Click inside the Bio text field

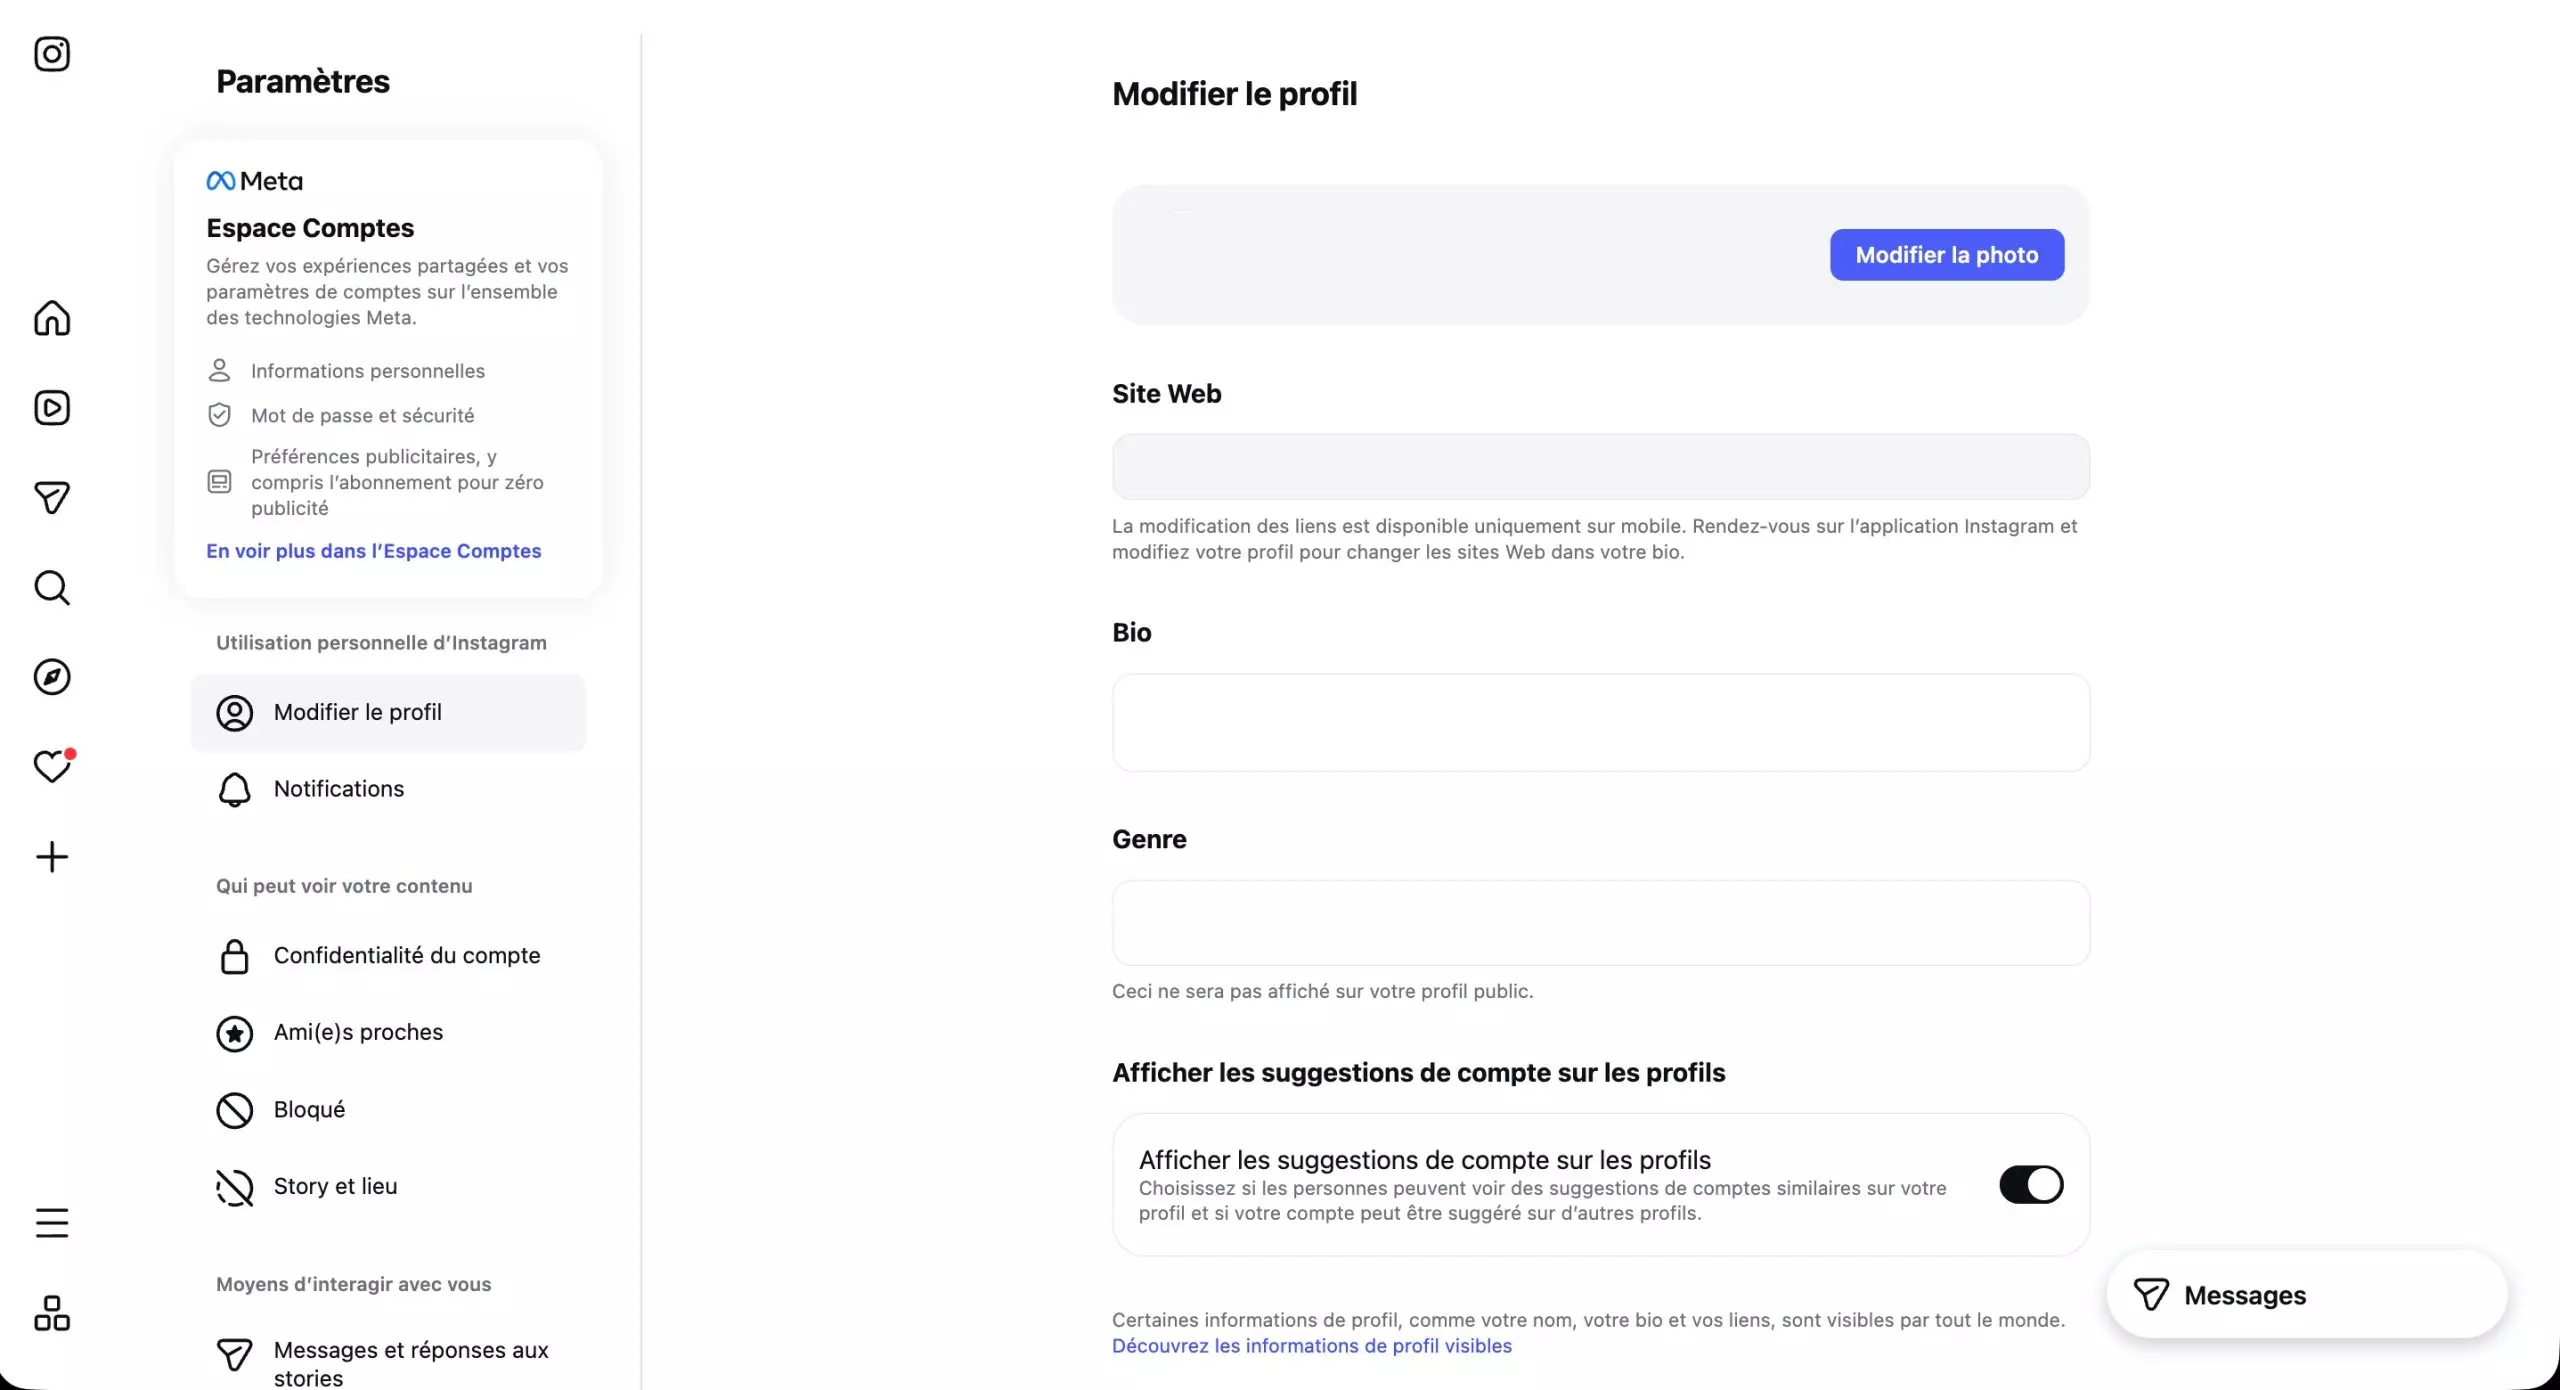[1600, 722]
